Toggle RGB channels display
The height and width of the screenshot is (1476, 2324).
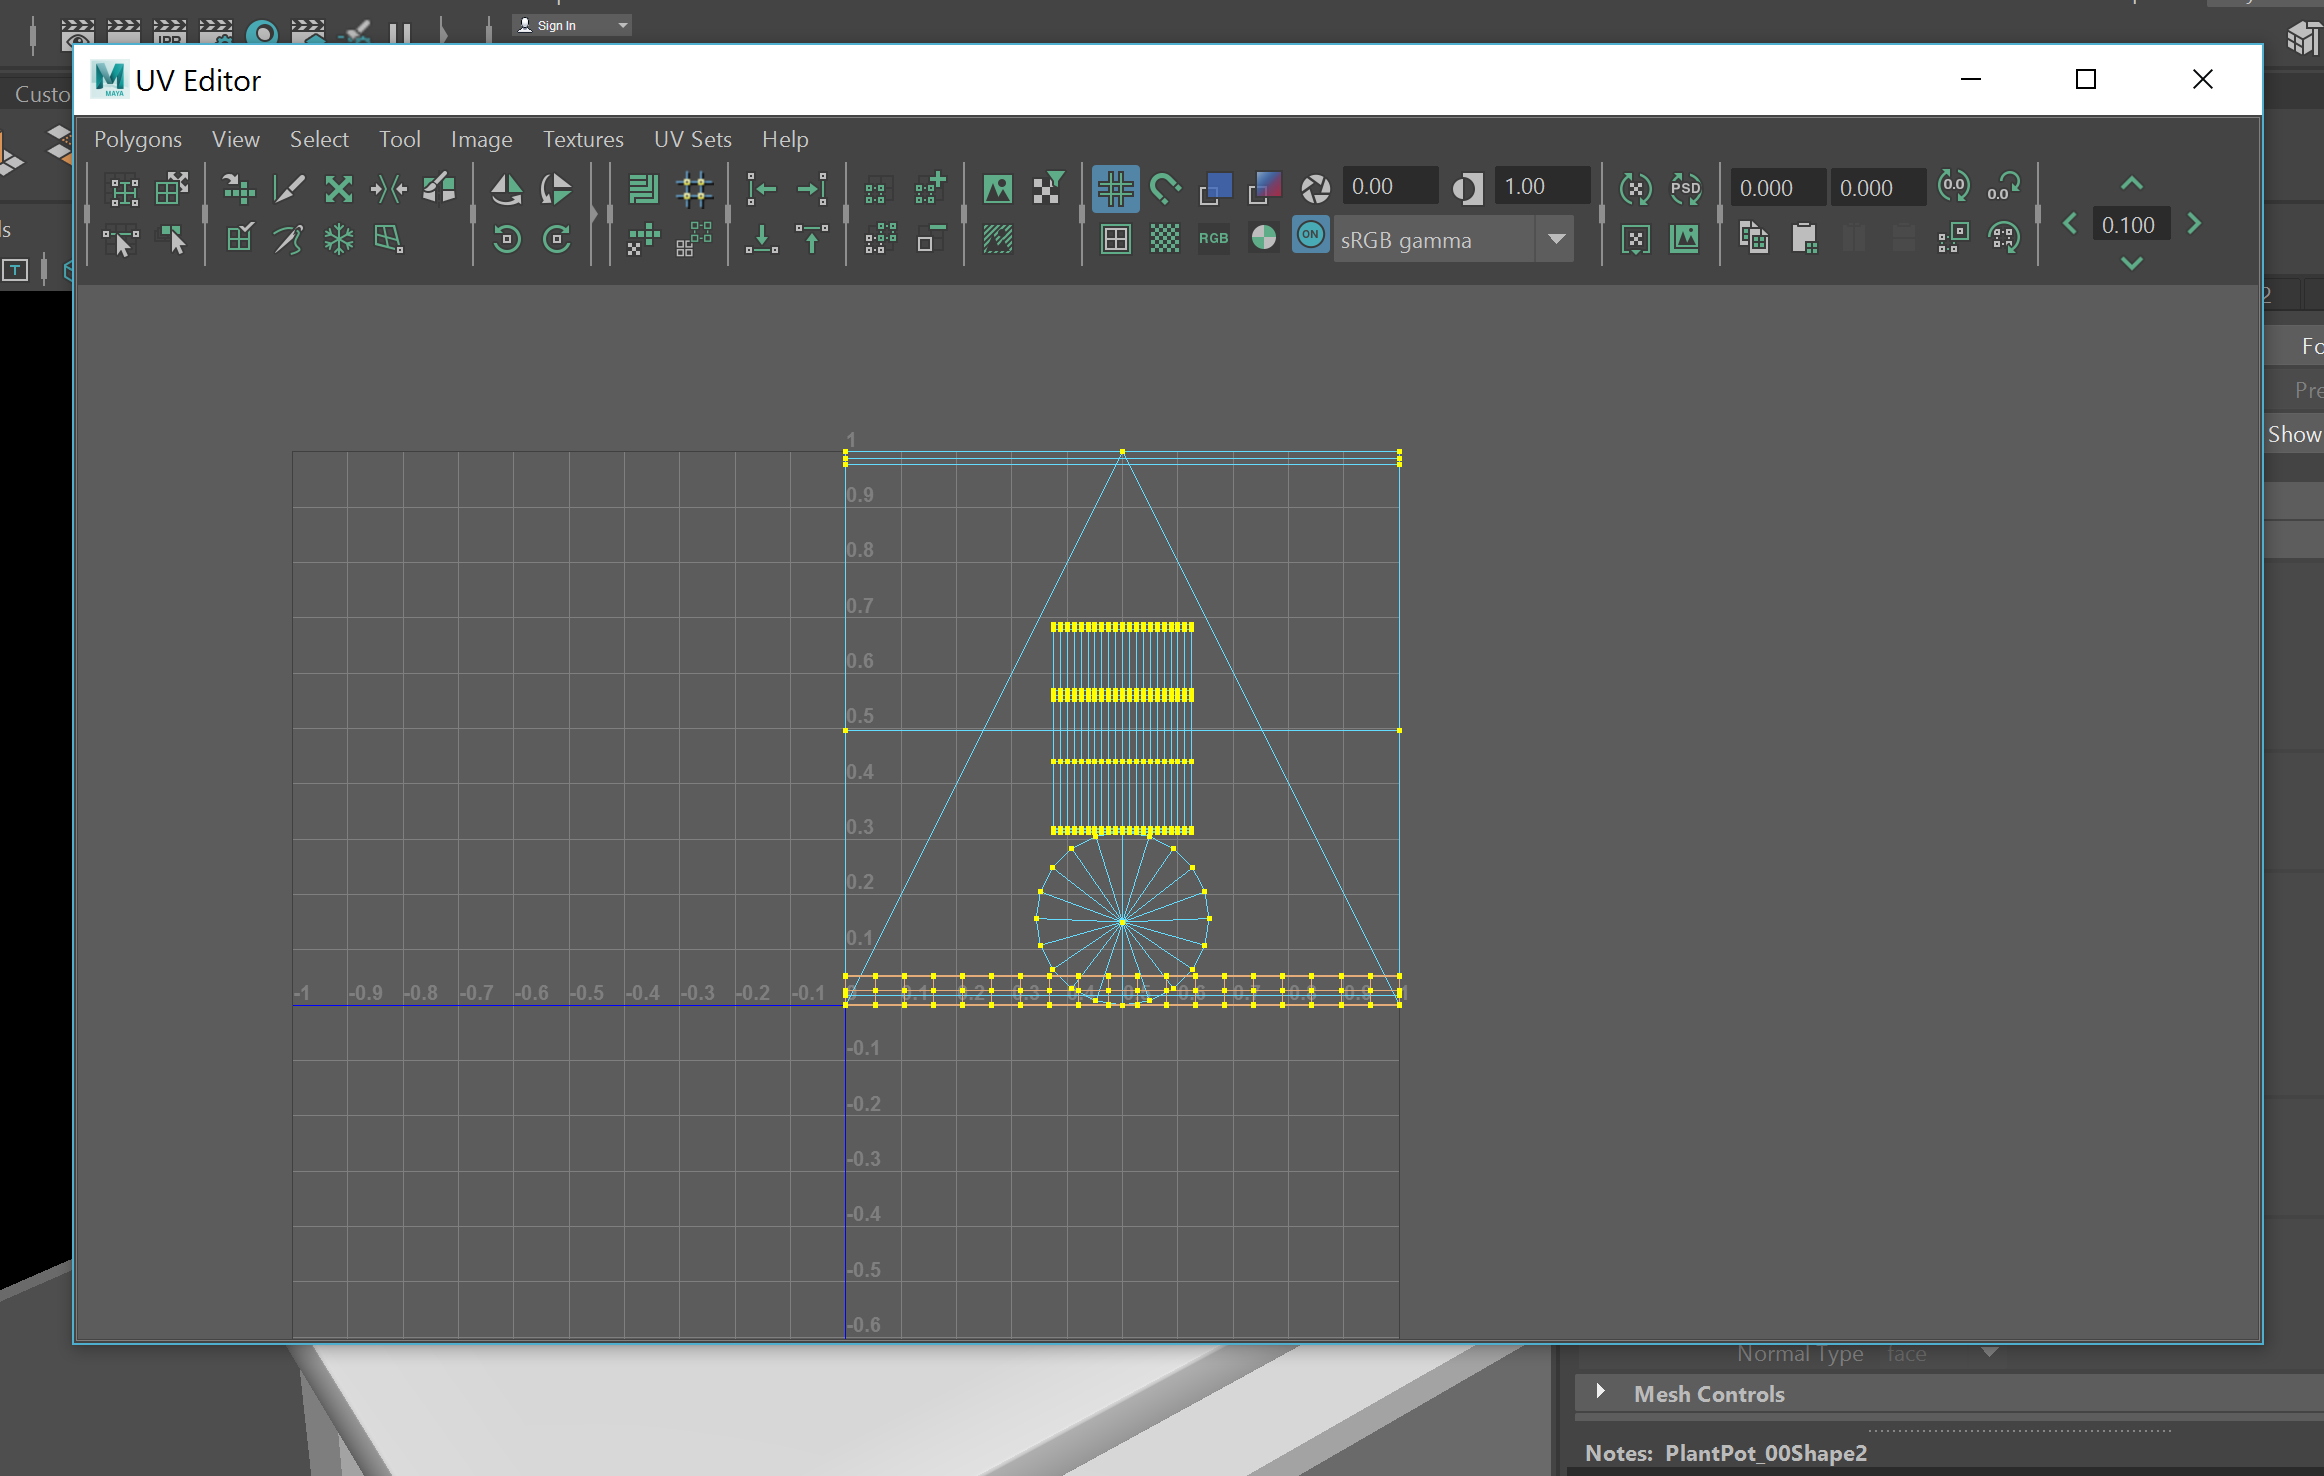pos(1213,238)
